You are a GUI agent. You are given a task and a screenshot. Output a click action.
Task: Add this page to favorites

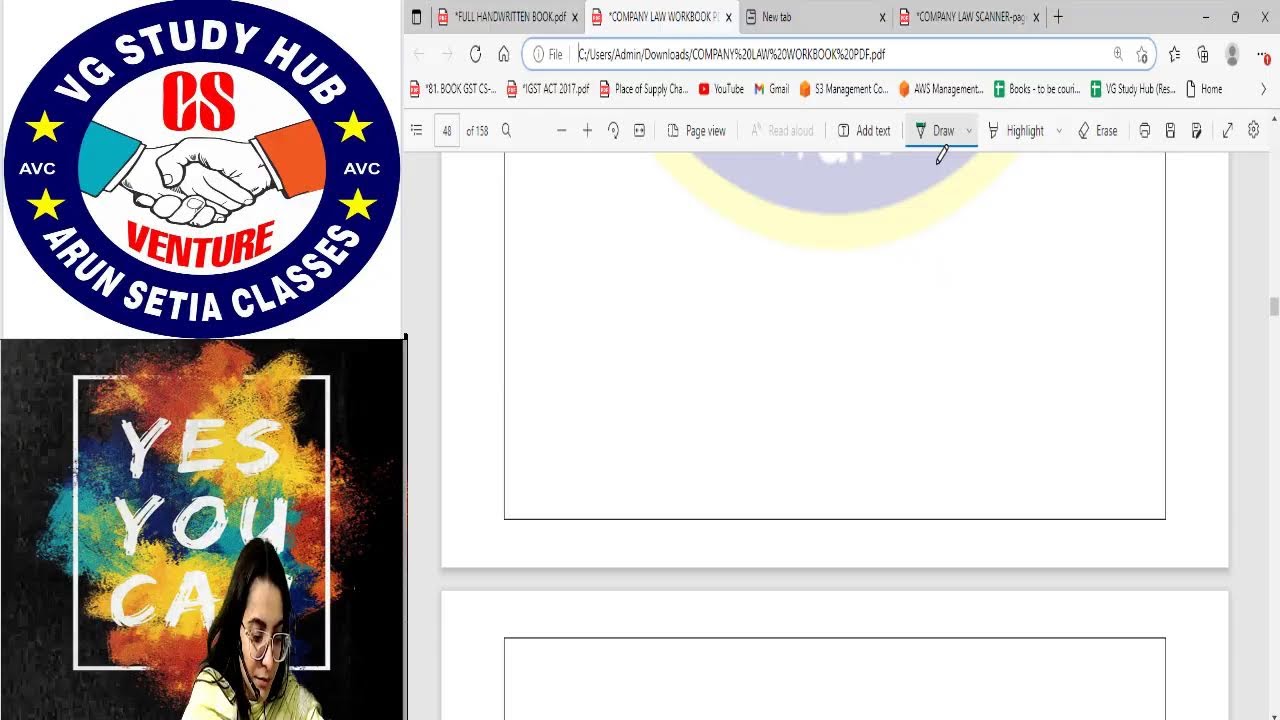click(x=1141, y=54)
